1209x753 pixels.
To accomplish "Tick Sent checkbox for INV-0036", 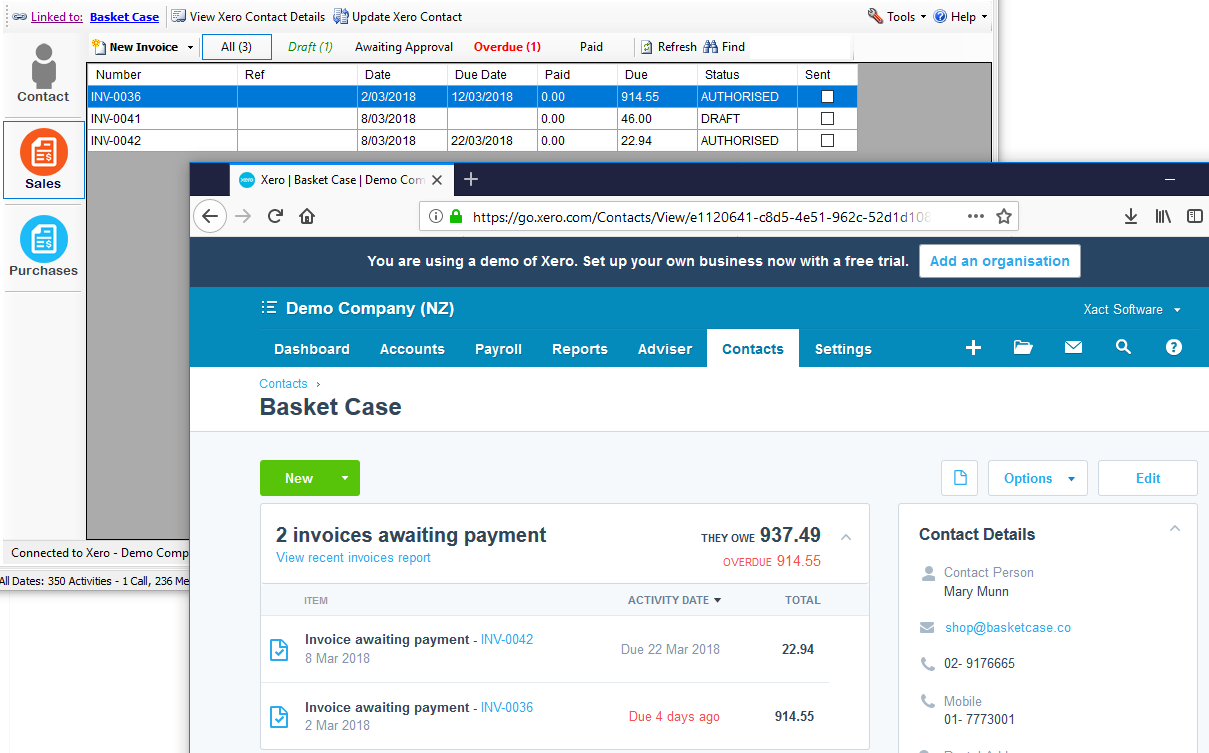I will point(827,97).
